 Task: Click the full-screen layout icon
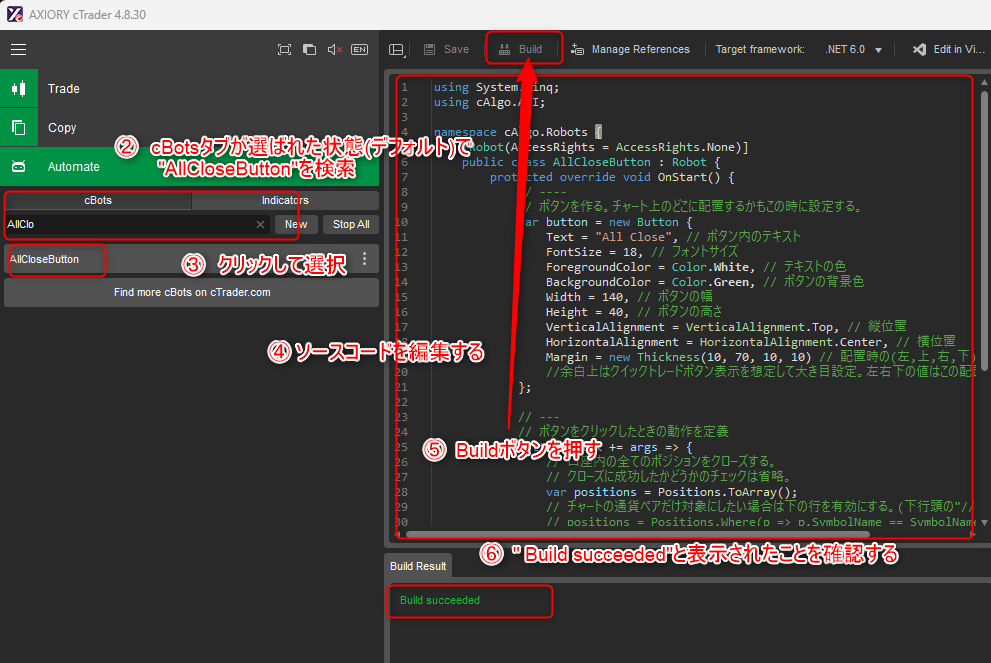click(284, 49)
